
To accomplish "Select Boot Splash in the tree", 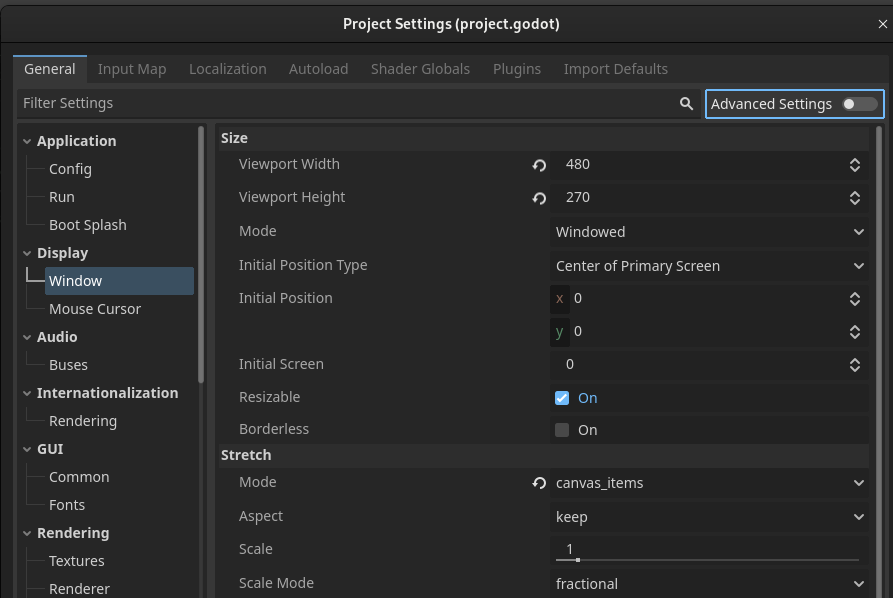I will tap(88, 225).
